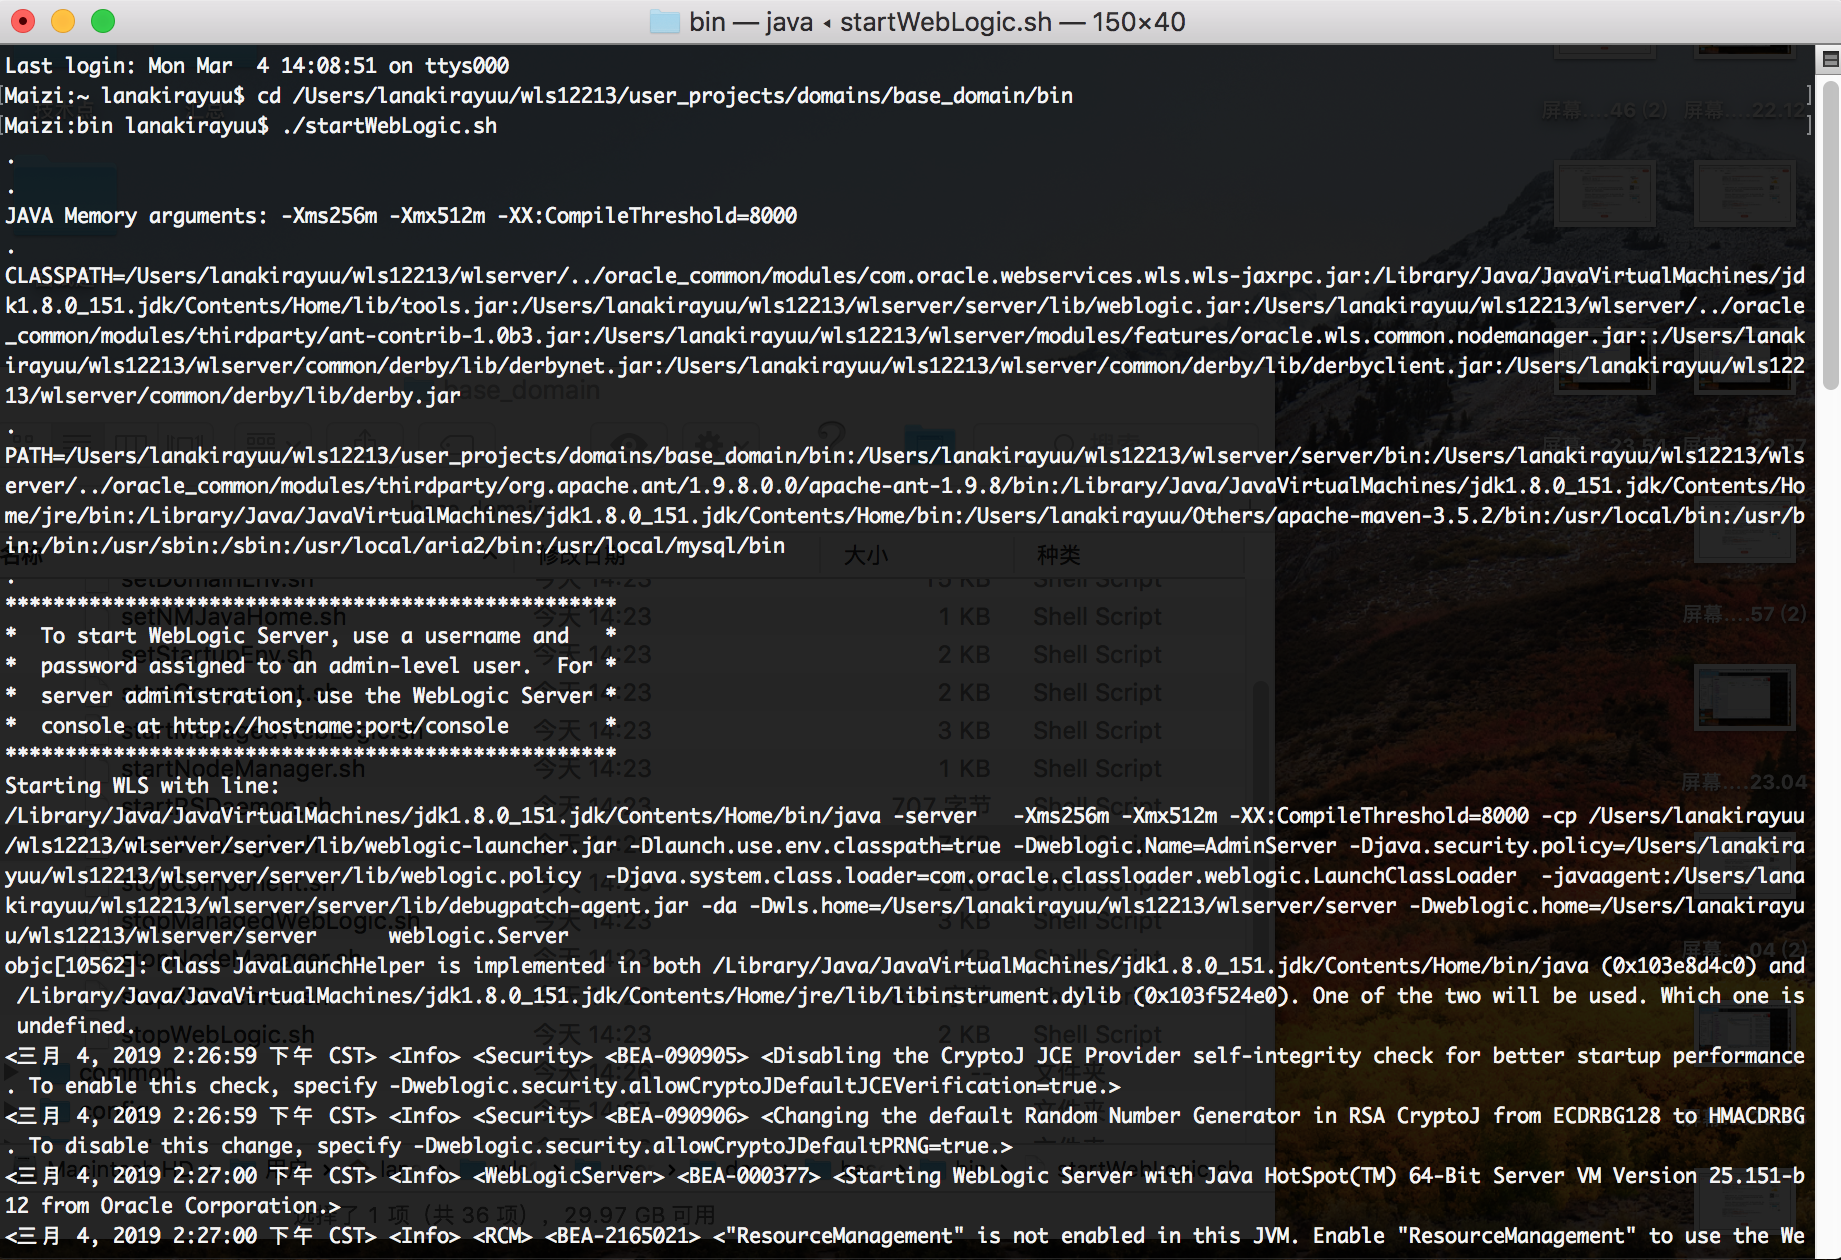
Task: Click the '-Dweblogic.Name=AdminServer' argument
Action: click(1174, 846)
